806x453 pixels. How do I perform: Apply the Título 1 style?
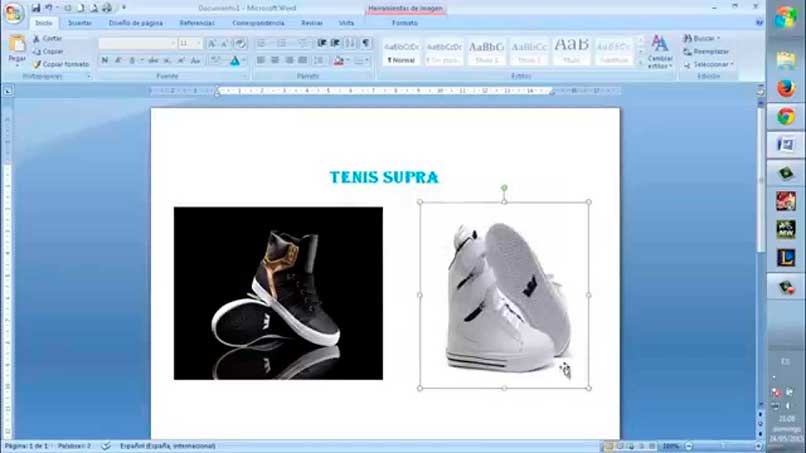pyautogui.click(x=486, y=51)
